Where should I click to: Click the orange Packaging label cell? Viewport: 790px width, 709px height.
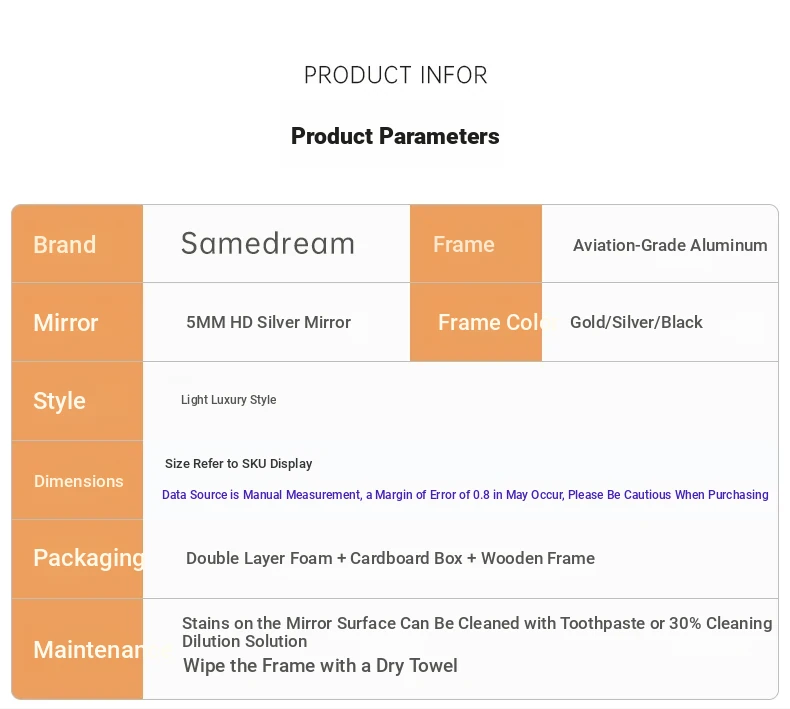click(77, 558)
